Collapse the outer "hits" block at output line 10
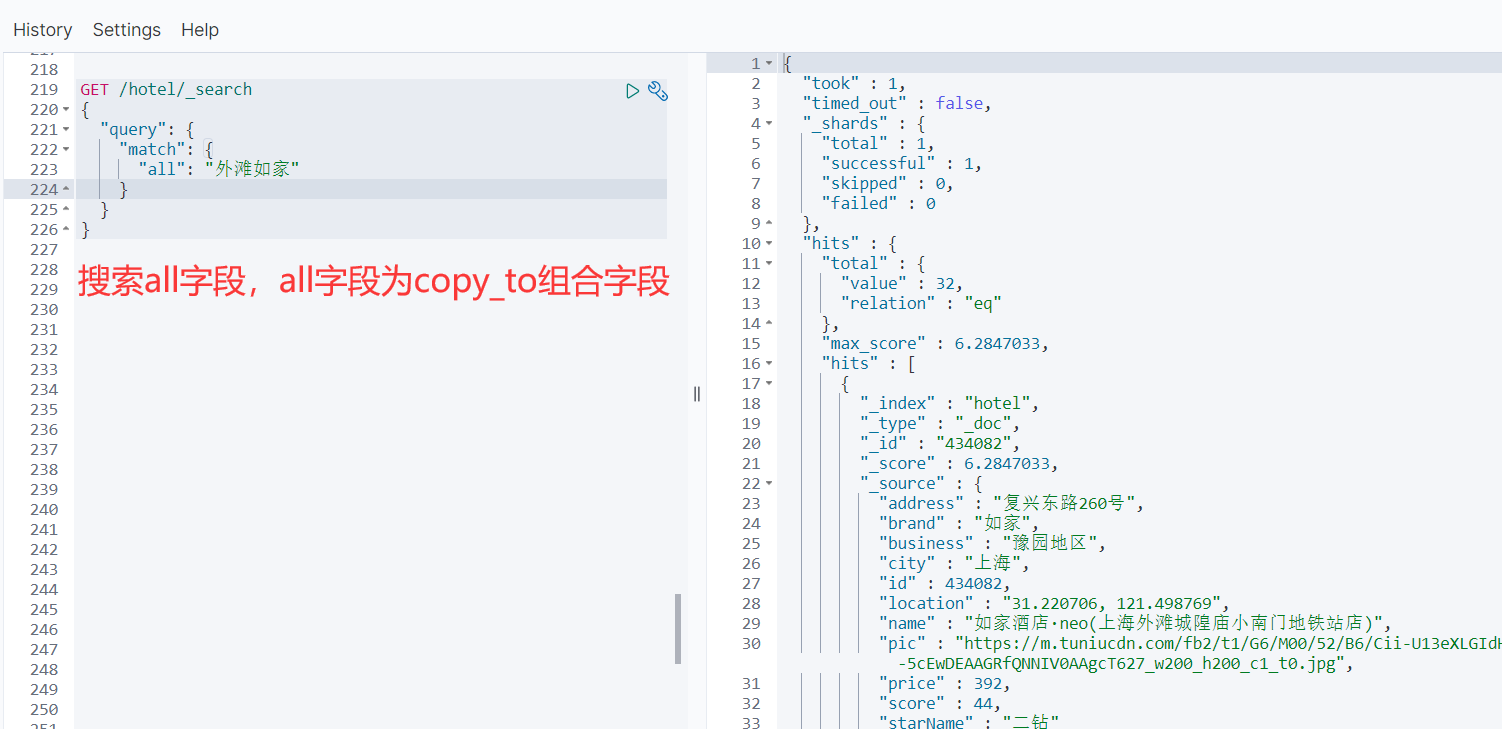This screenshot has width=1502, height=729. click(769, 244)
